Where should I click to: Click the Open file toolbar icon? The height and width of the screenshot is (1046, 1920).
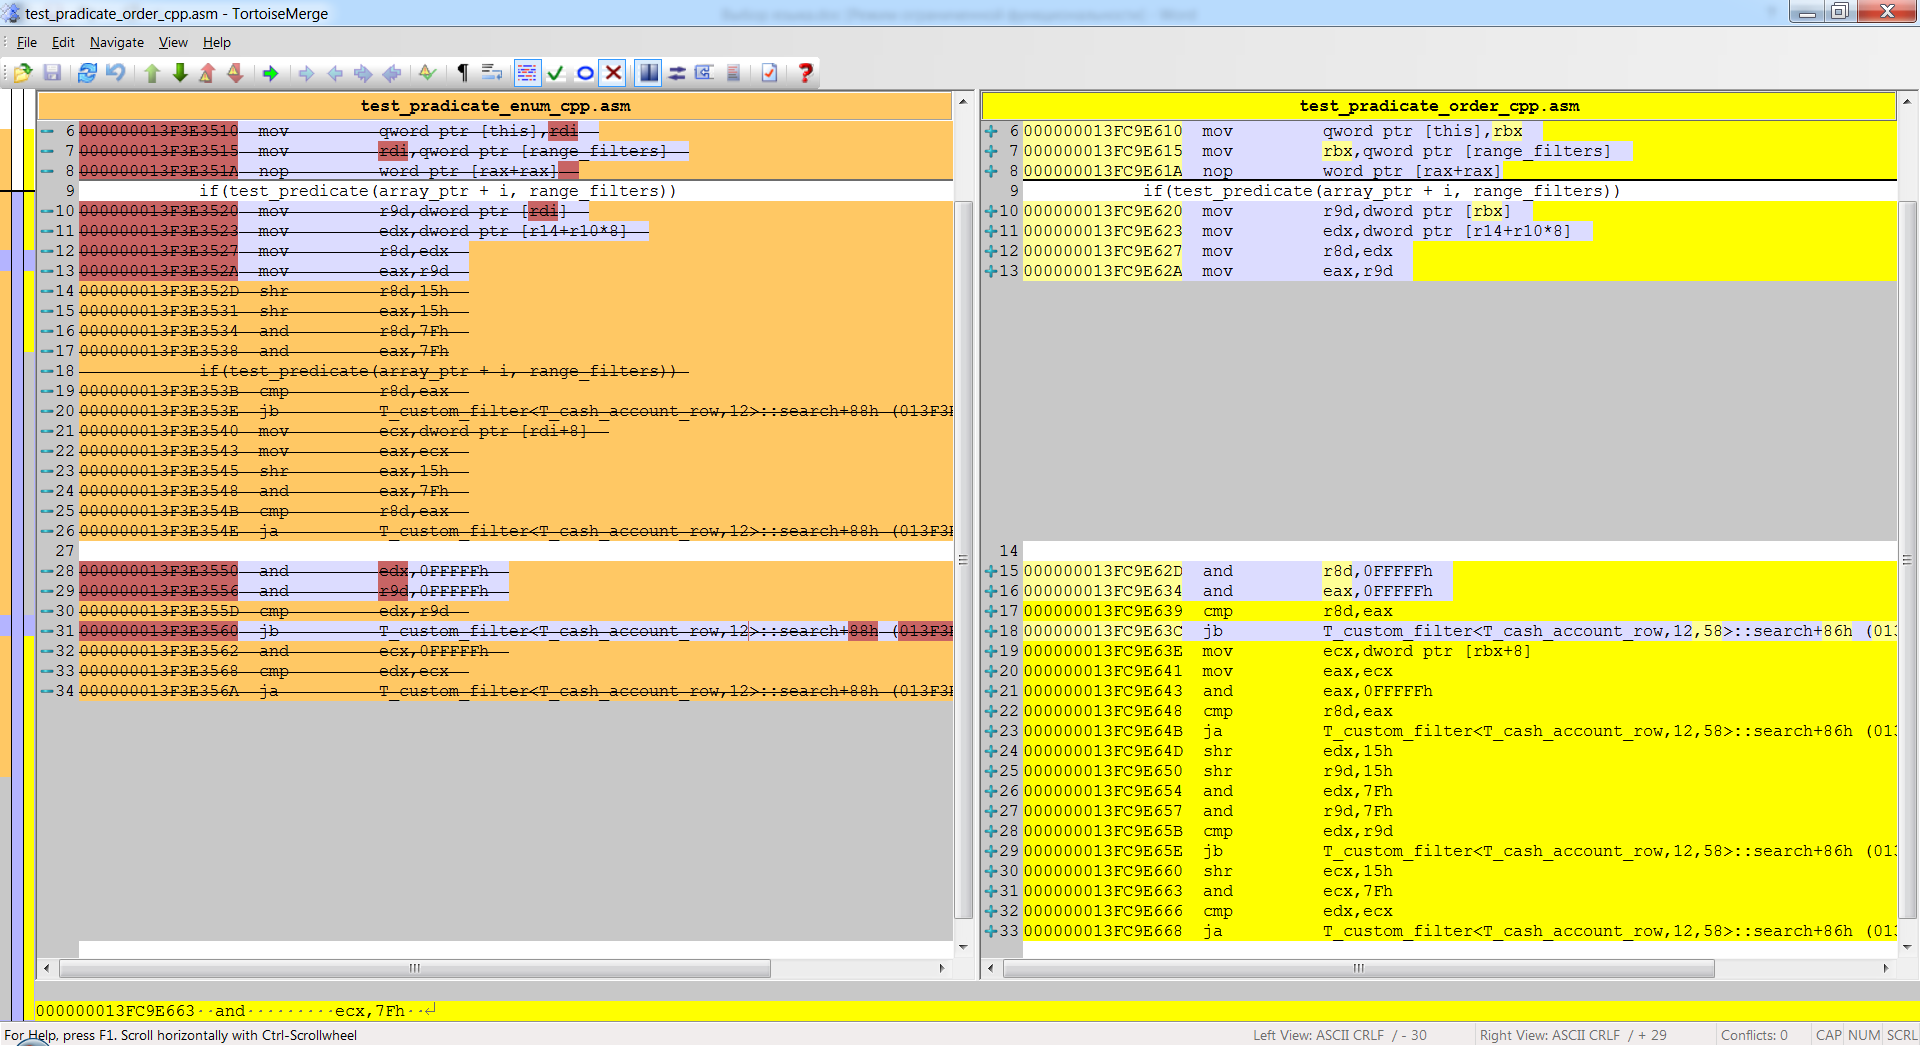[23, 72]
